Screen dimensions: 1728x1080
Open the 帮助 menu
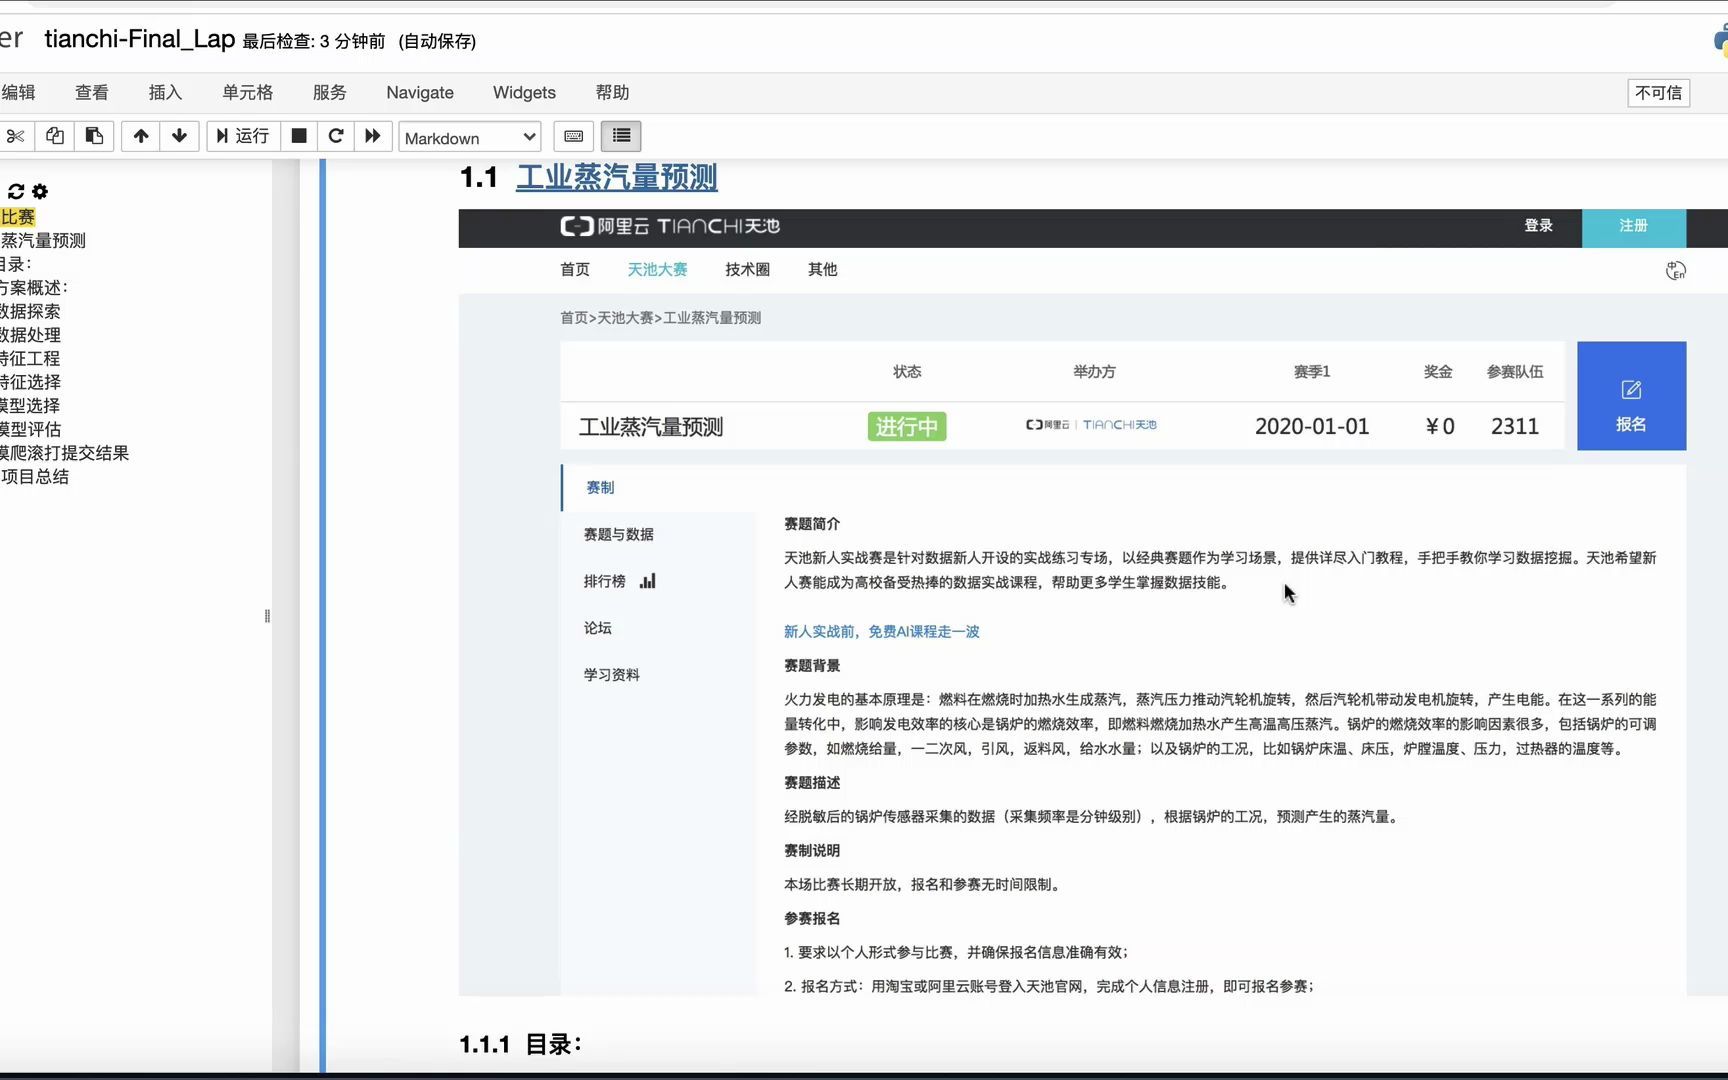tap(612, 92)
